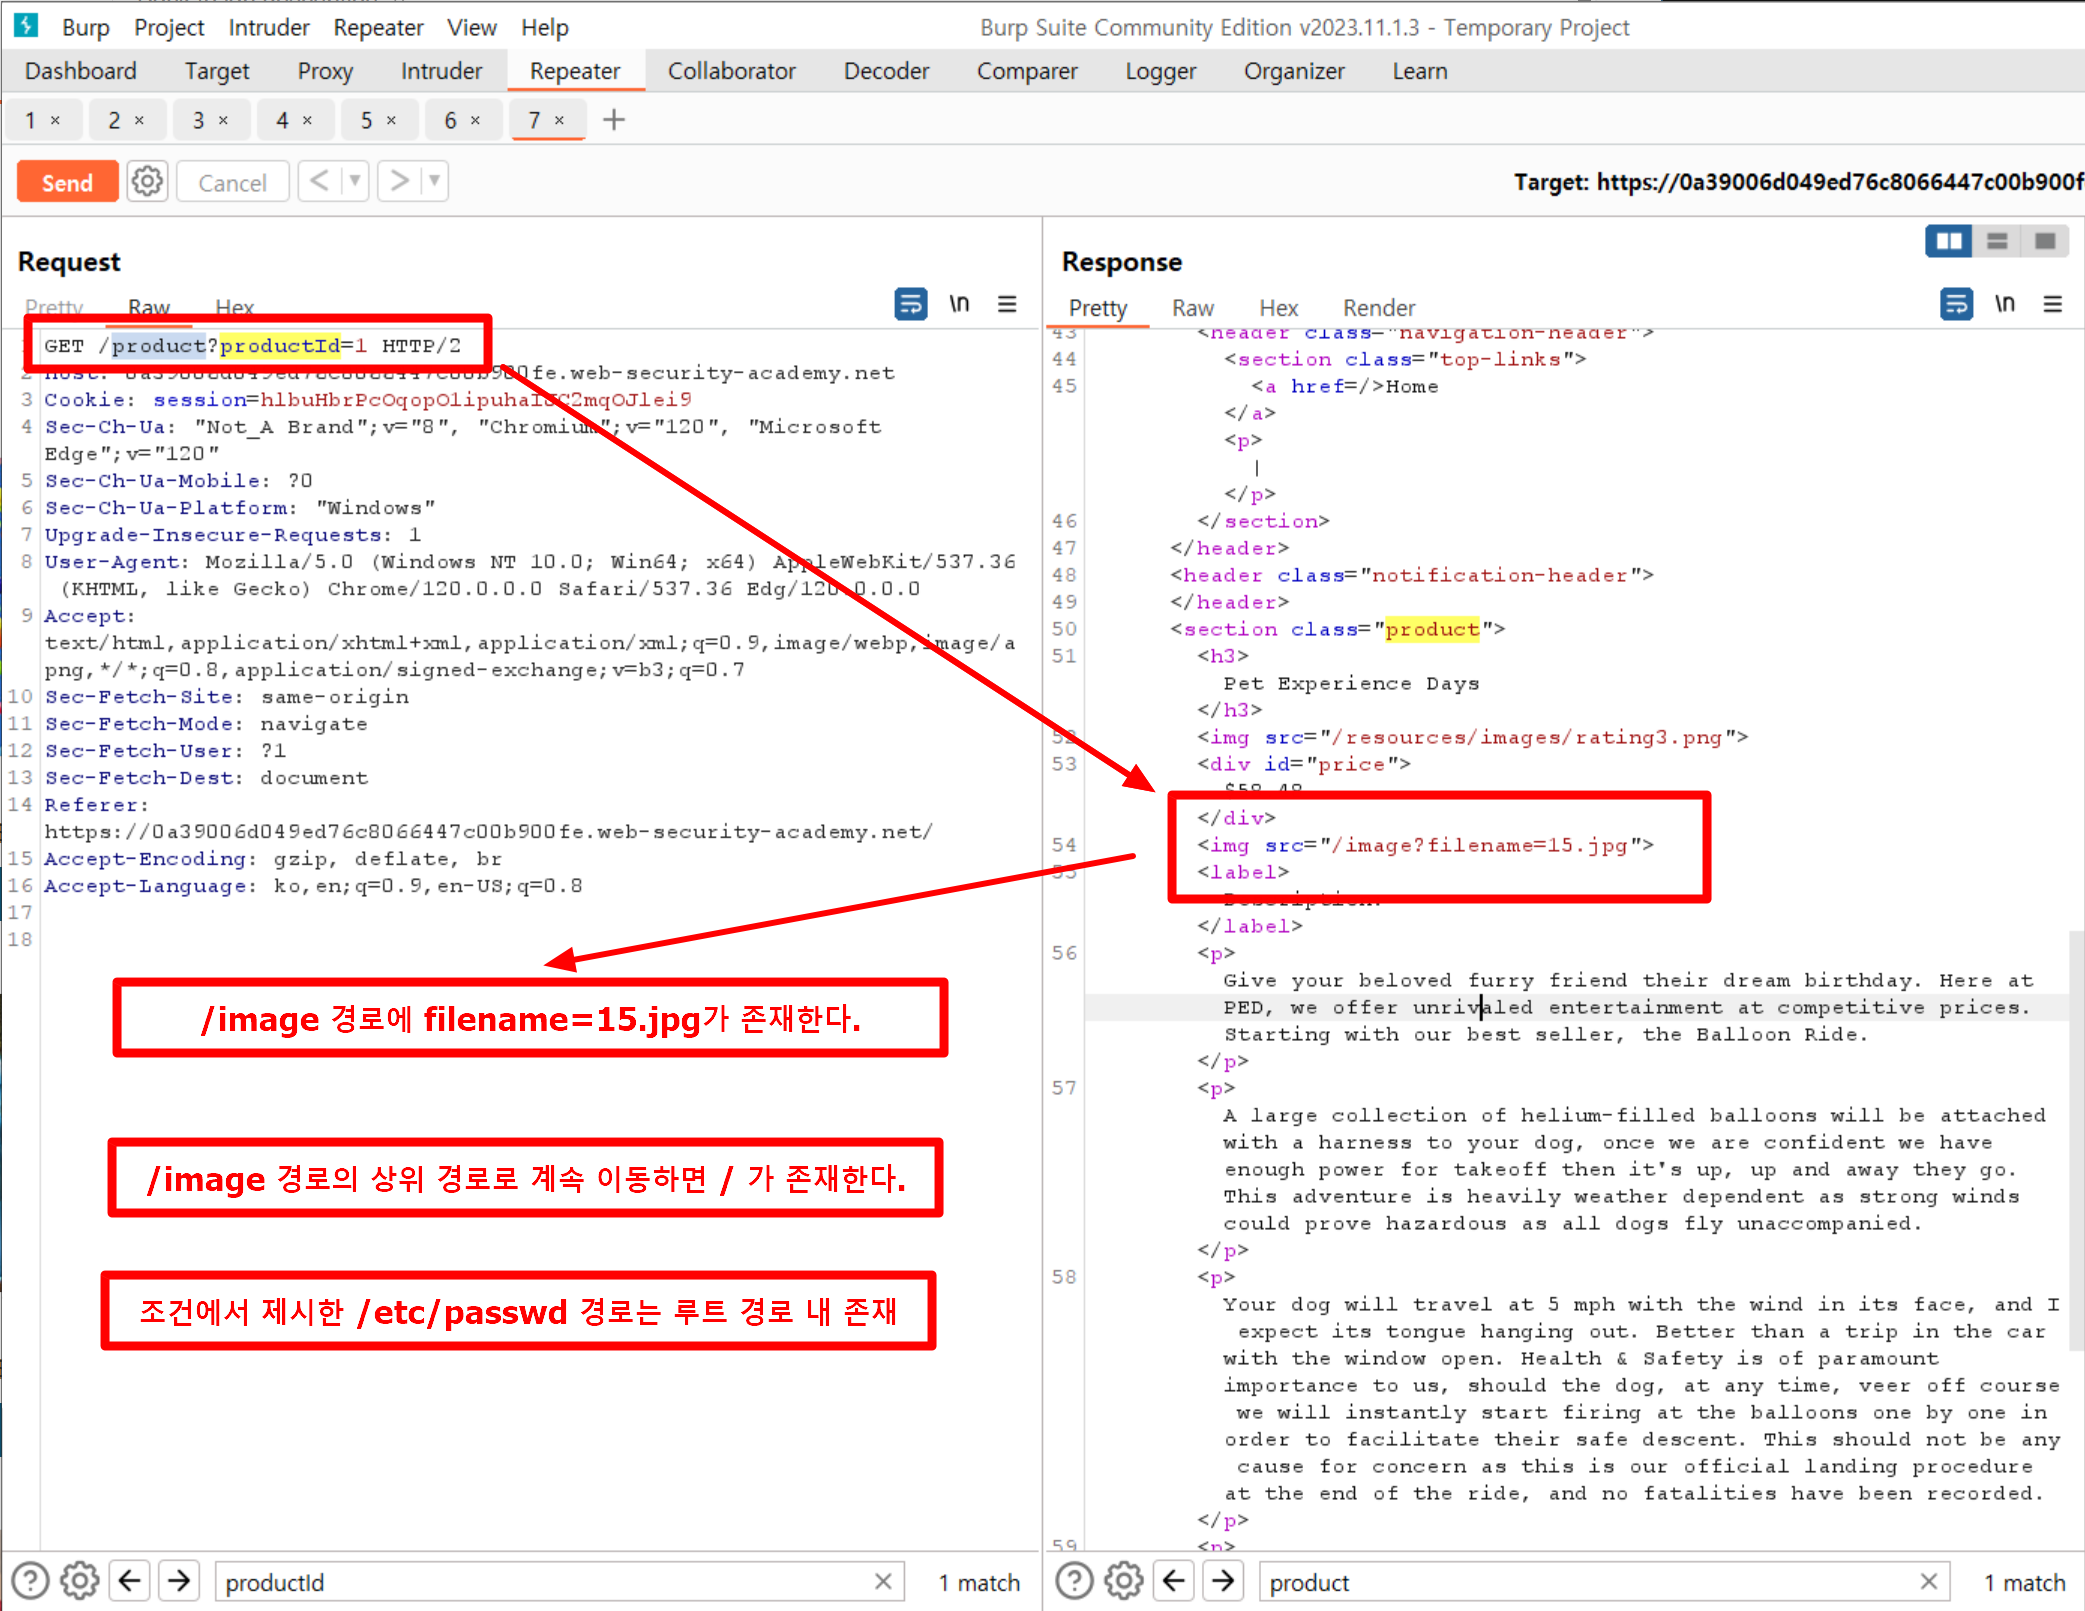Add a new Repeater tab with plus
2085x1611 pixels.
coord(613,120)
